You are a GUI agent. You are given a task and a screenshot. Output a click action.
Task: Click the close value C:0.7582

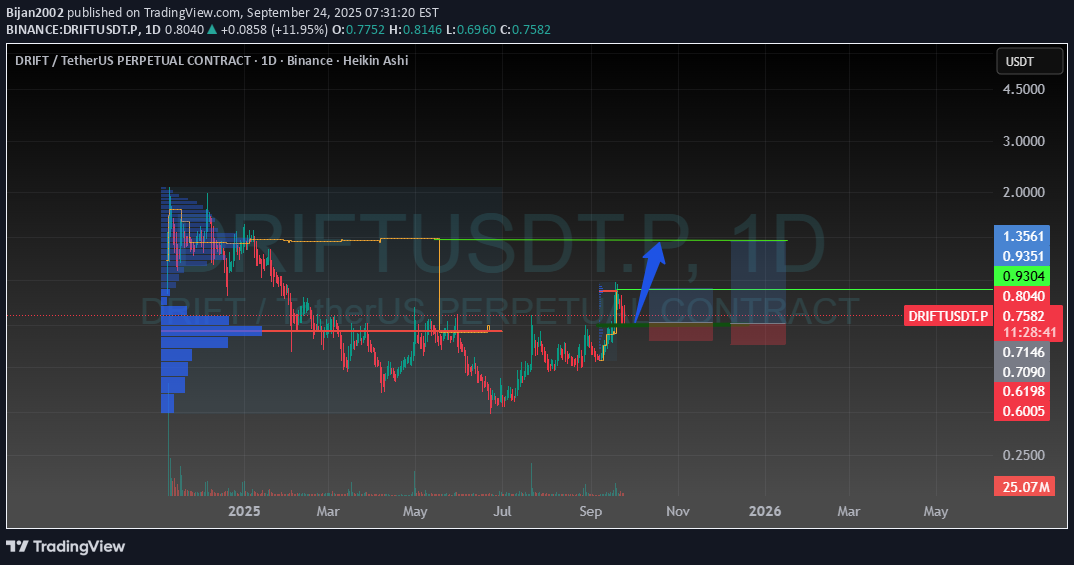click(525, 30)
